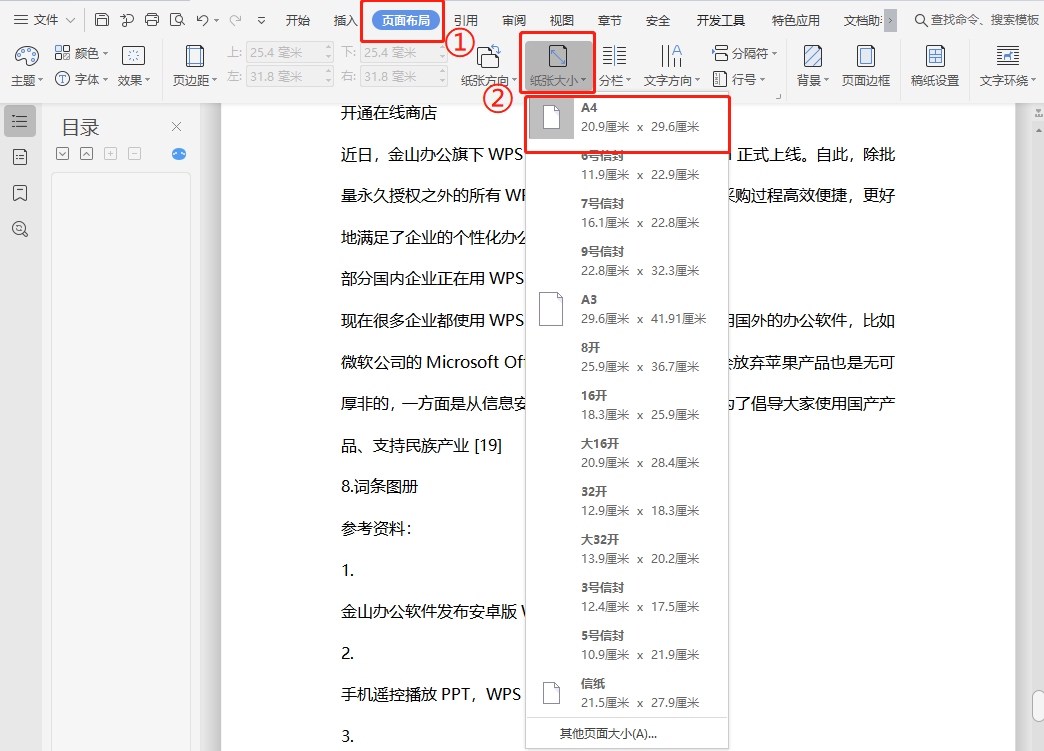Image resolution: width=1044 pixels, height=751 pixels.
Task: Expand quick access toolbar dropdown
Action: (x=262, y=21)
